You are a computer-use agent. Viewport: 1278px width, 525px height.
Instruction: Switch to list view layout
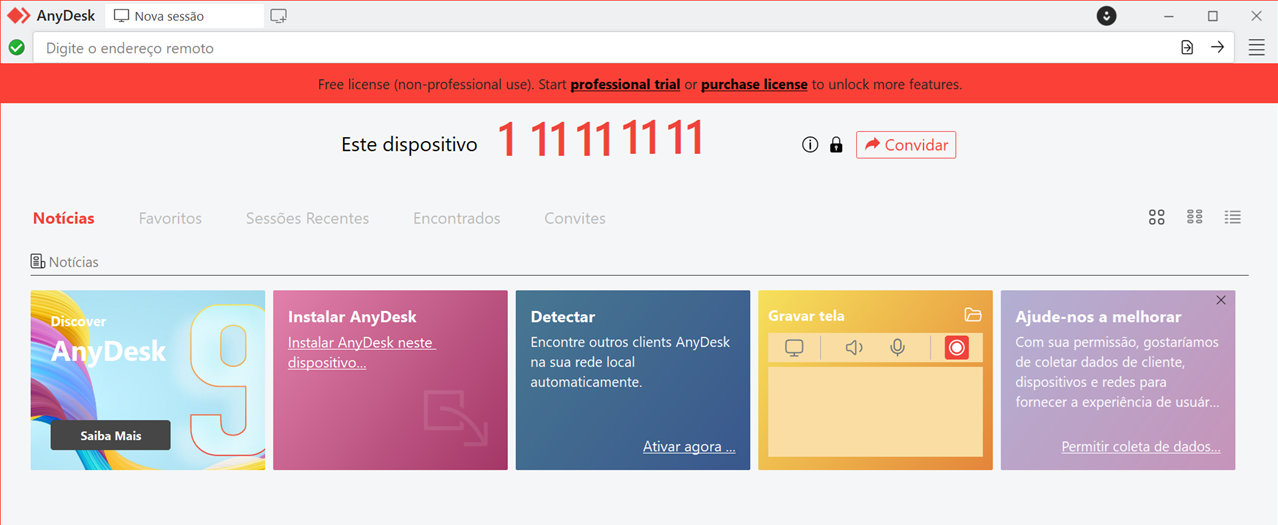(x=1232, y=218)
